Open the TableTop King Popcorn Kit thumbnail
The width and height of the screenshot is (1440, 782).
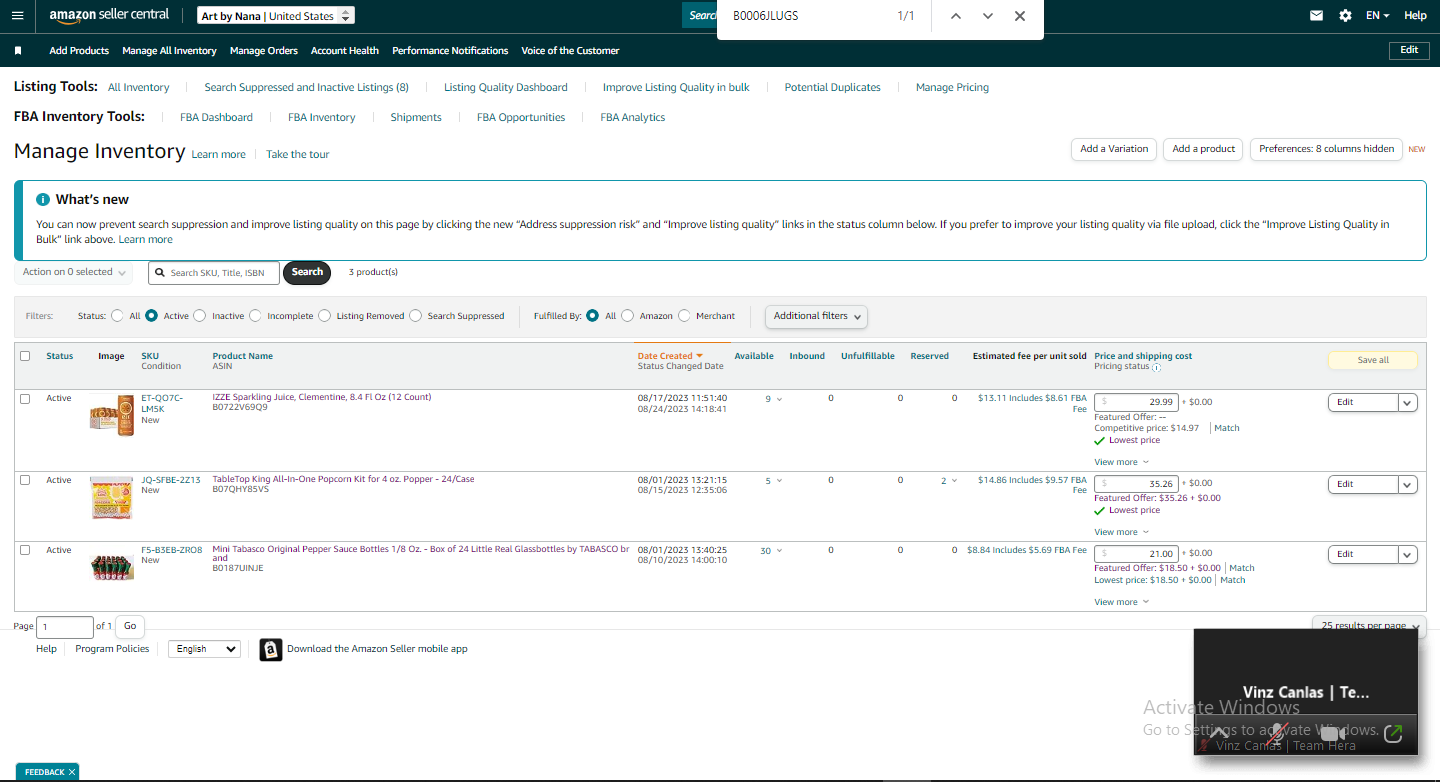111,497
